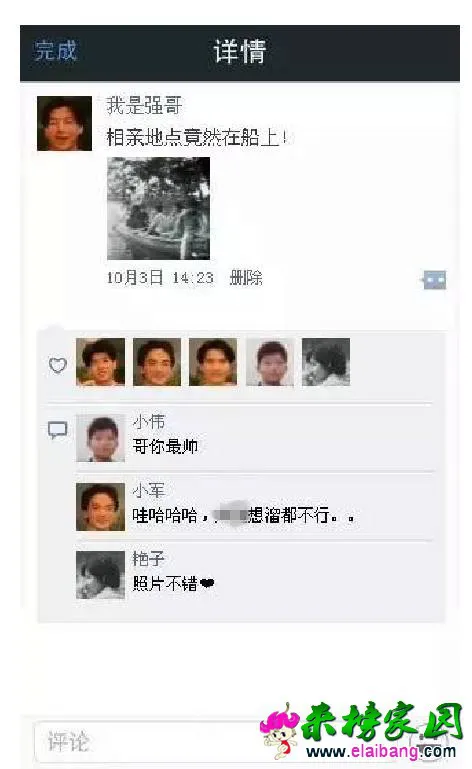The height and width of the screenshot is (769, 472).
Task: Delete the post via 删除 link
Action: coord(246,278)
